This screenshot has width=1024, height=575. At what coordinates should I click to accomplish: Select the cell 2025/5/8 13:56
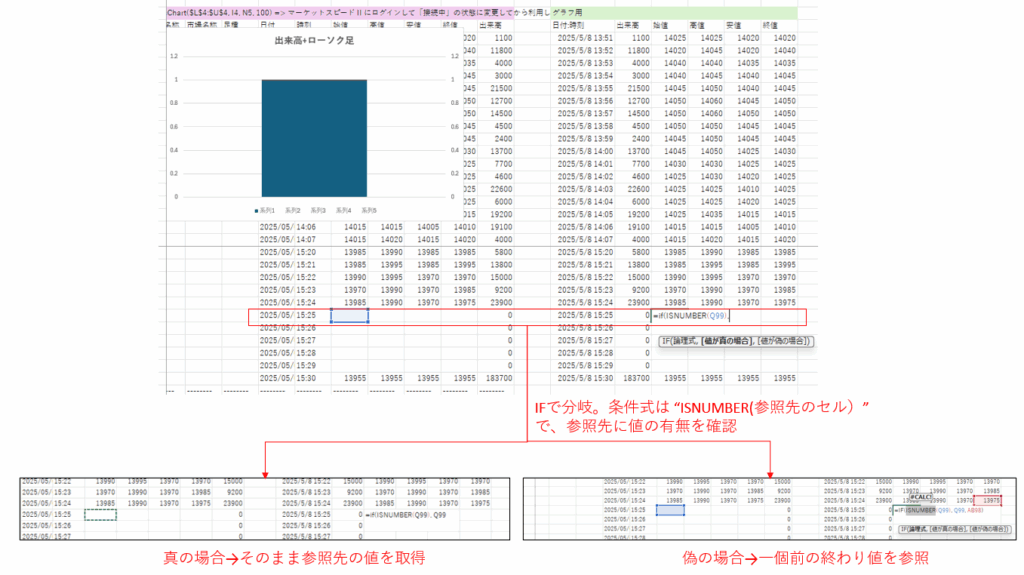tap(585, 101)
